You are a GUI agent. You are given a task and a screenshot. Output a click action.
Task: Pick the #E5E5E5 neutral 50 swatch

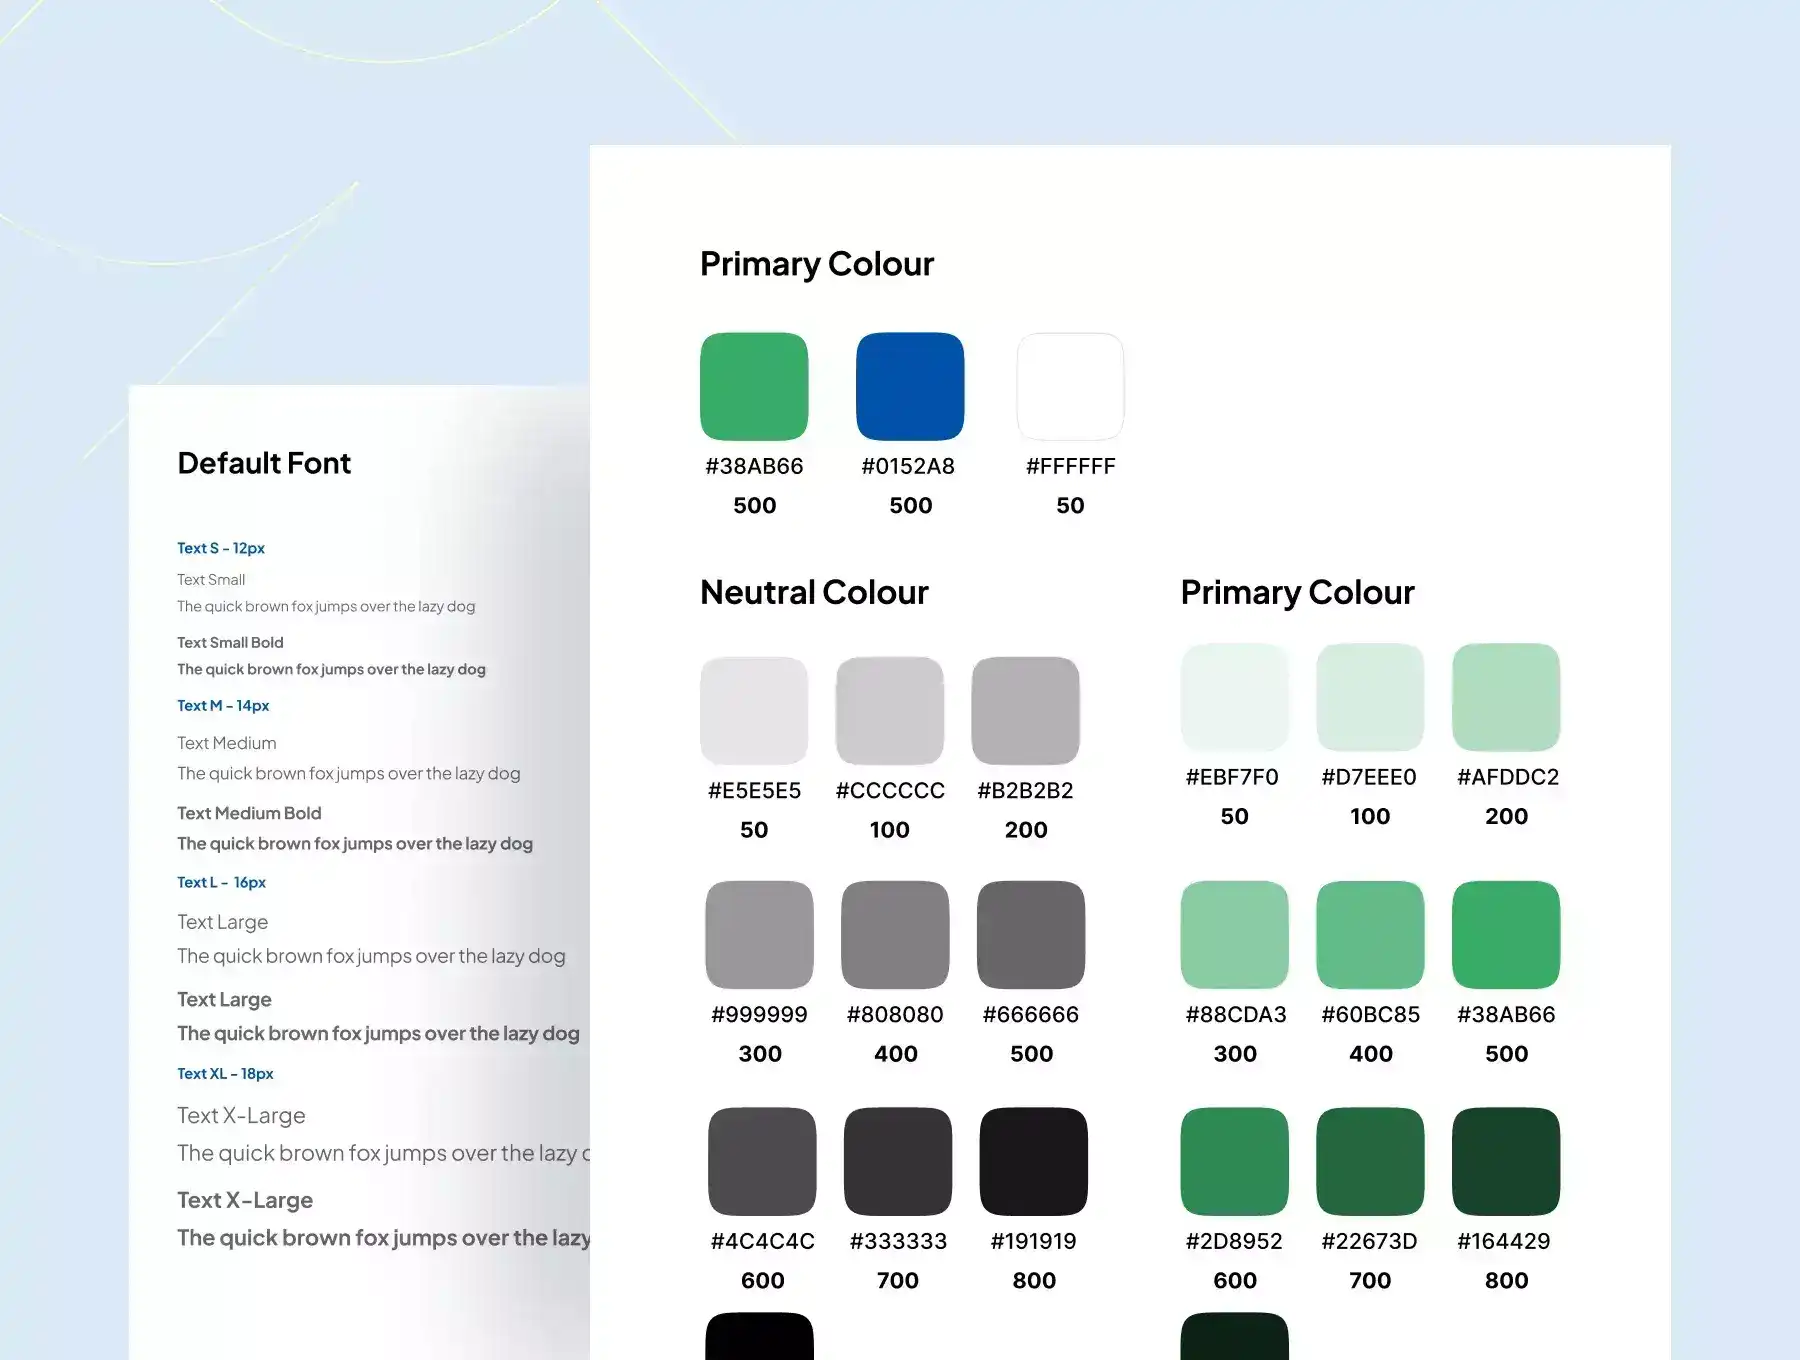click(754, 711)
